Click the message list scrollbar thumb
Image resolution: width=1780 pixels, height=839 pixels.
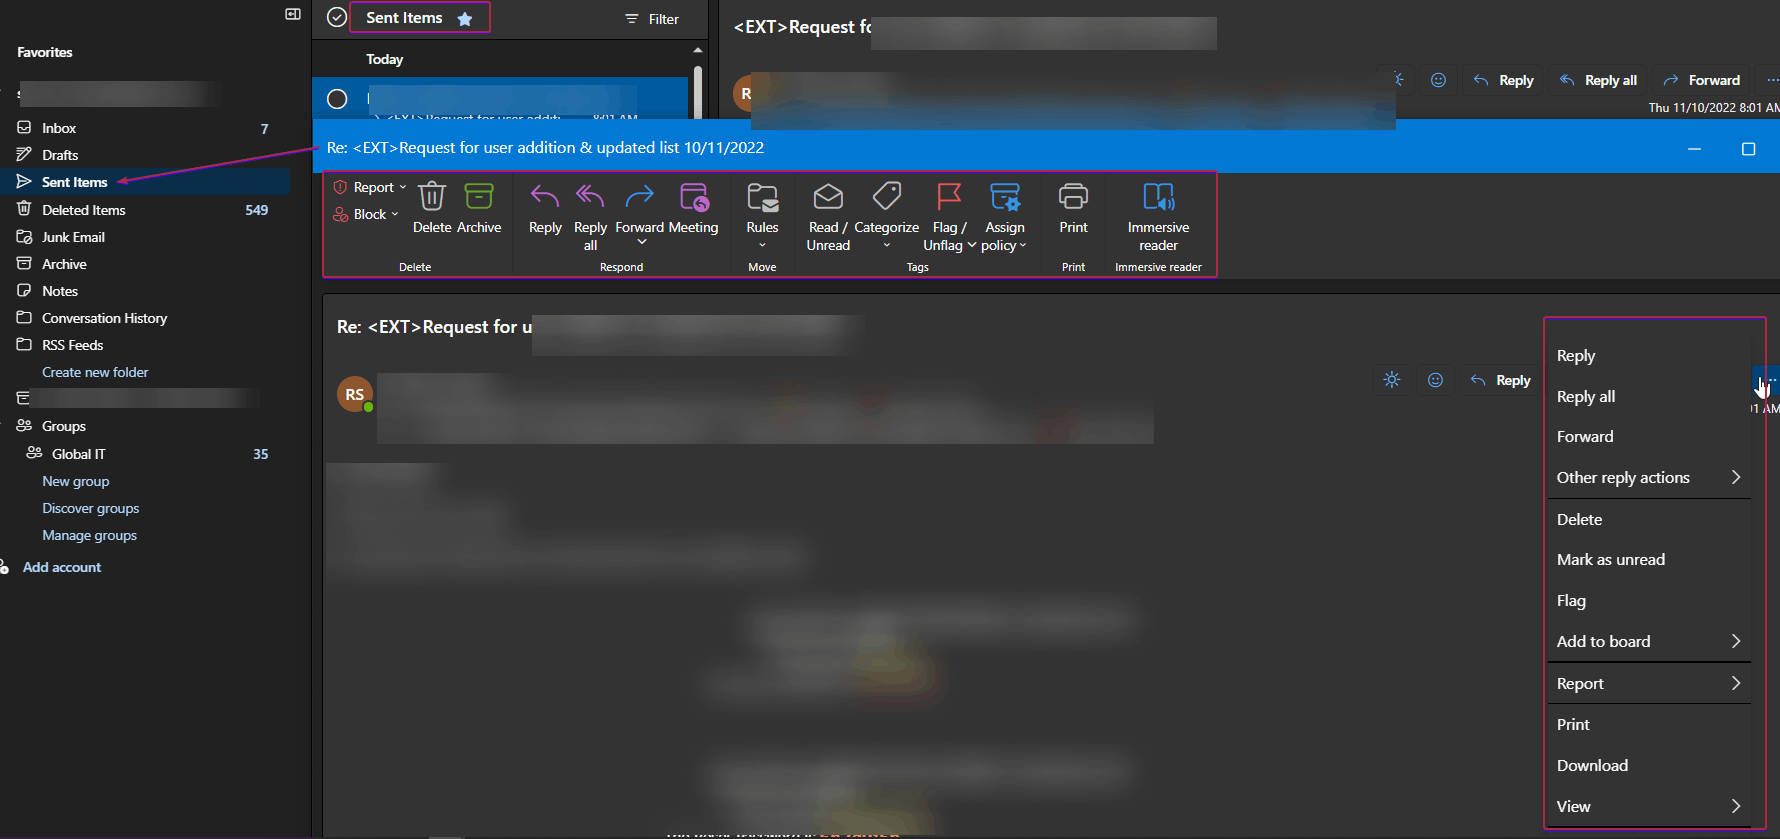[697, 92]
